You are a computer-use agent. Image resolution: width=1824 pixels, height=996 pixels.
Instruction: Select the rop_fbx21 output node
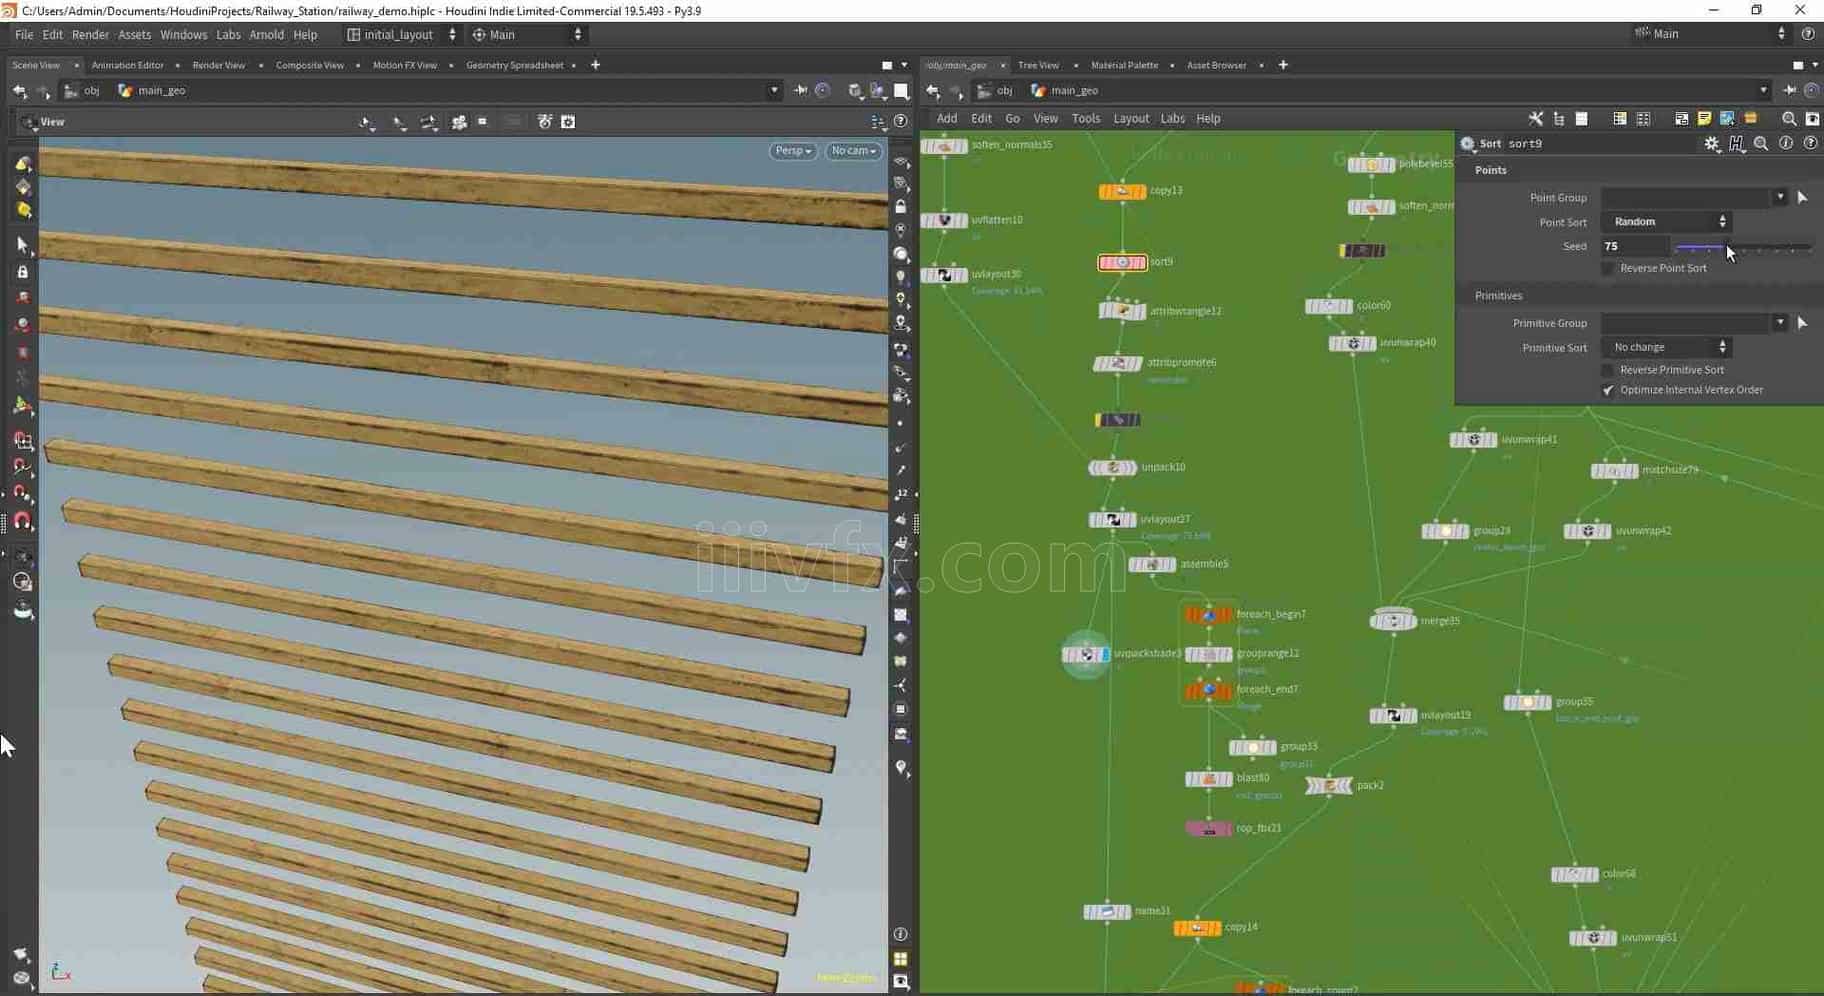[1208, 828]
